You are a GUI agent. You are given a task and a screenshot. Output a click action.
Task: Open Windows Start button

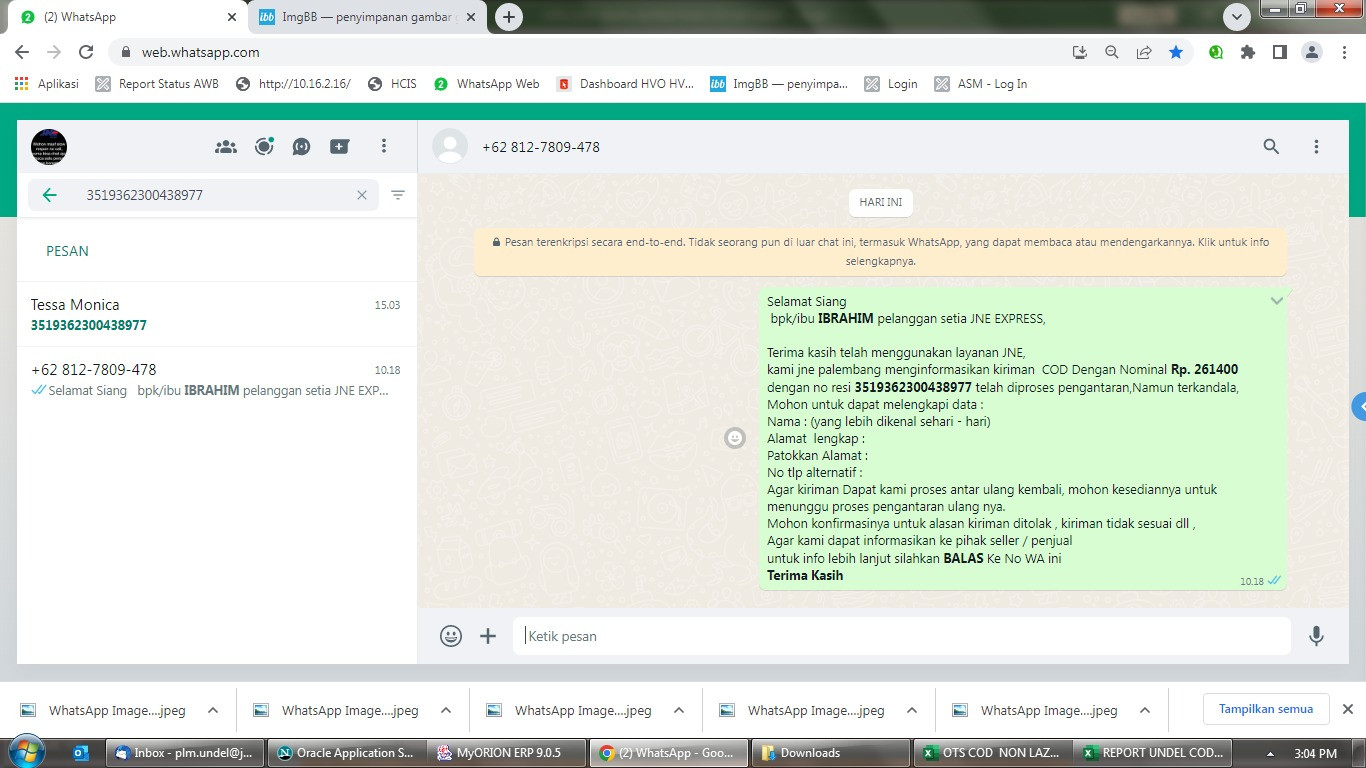(27, 752)
